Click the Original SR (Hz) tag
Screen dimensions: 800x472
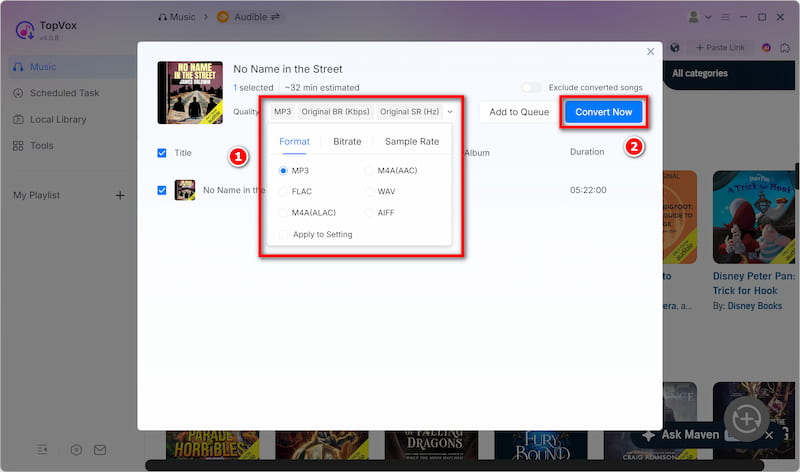click(409, 112)
